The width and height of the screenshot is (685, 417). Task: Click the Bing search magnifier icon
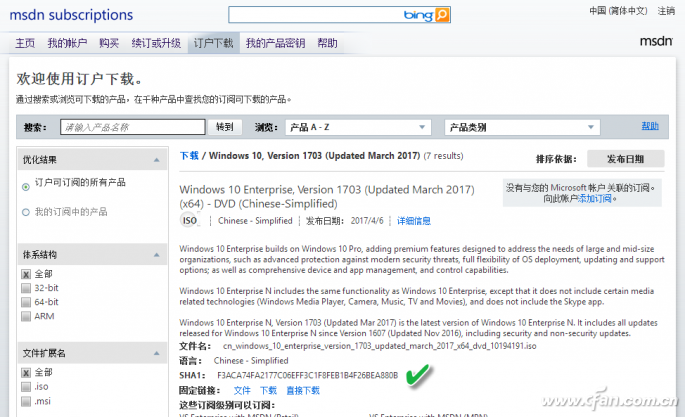point(442,15)
